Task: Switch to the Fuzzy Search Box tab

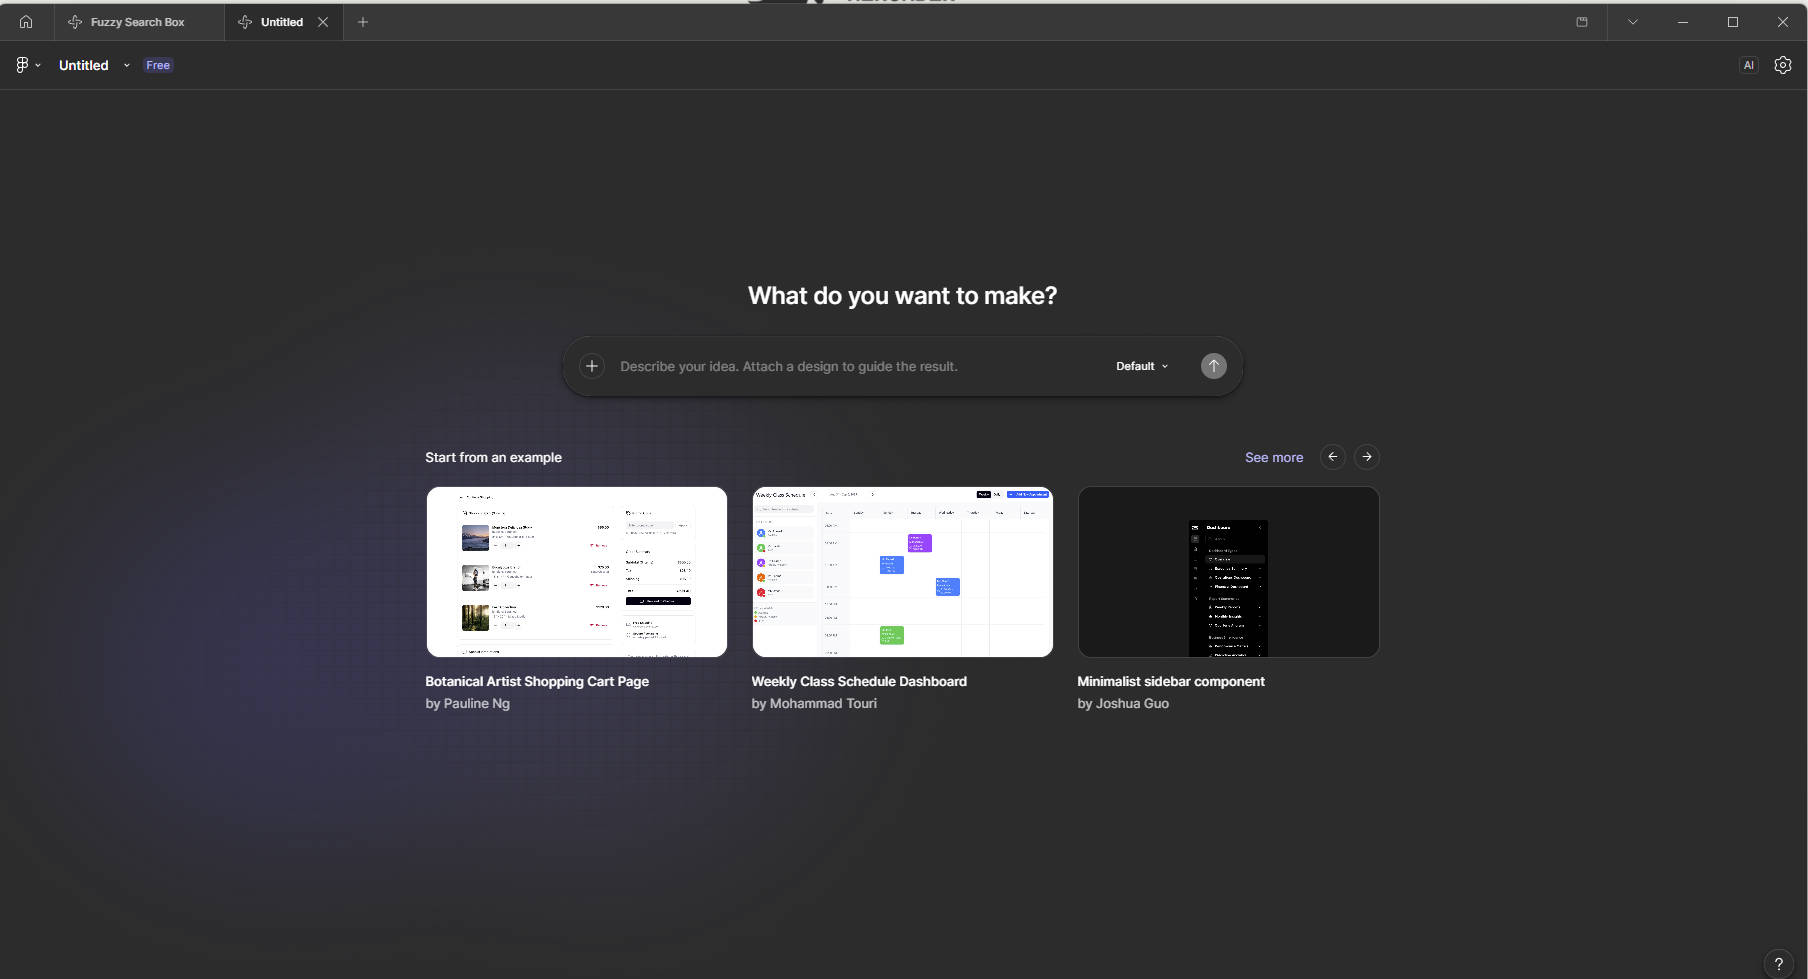Action: (137, 22)
